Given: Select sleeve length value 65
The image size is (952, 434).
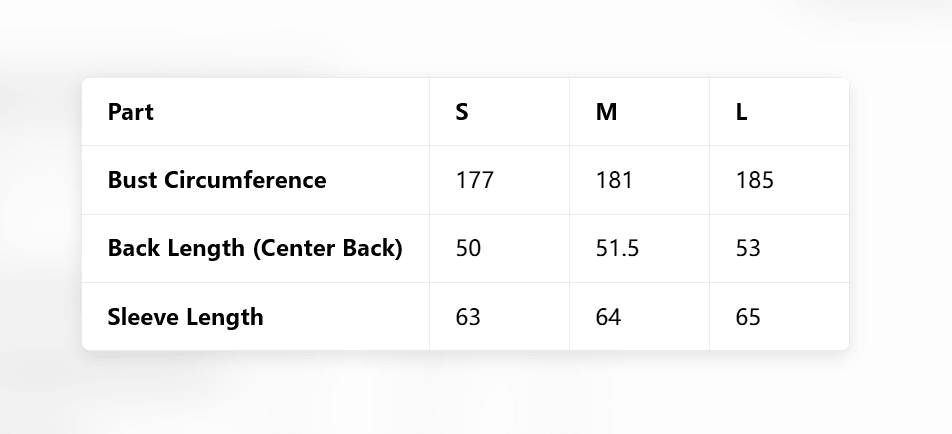Looking at the screenshot, I should (748, 317).
